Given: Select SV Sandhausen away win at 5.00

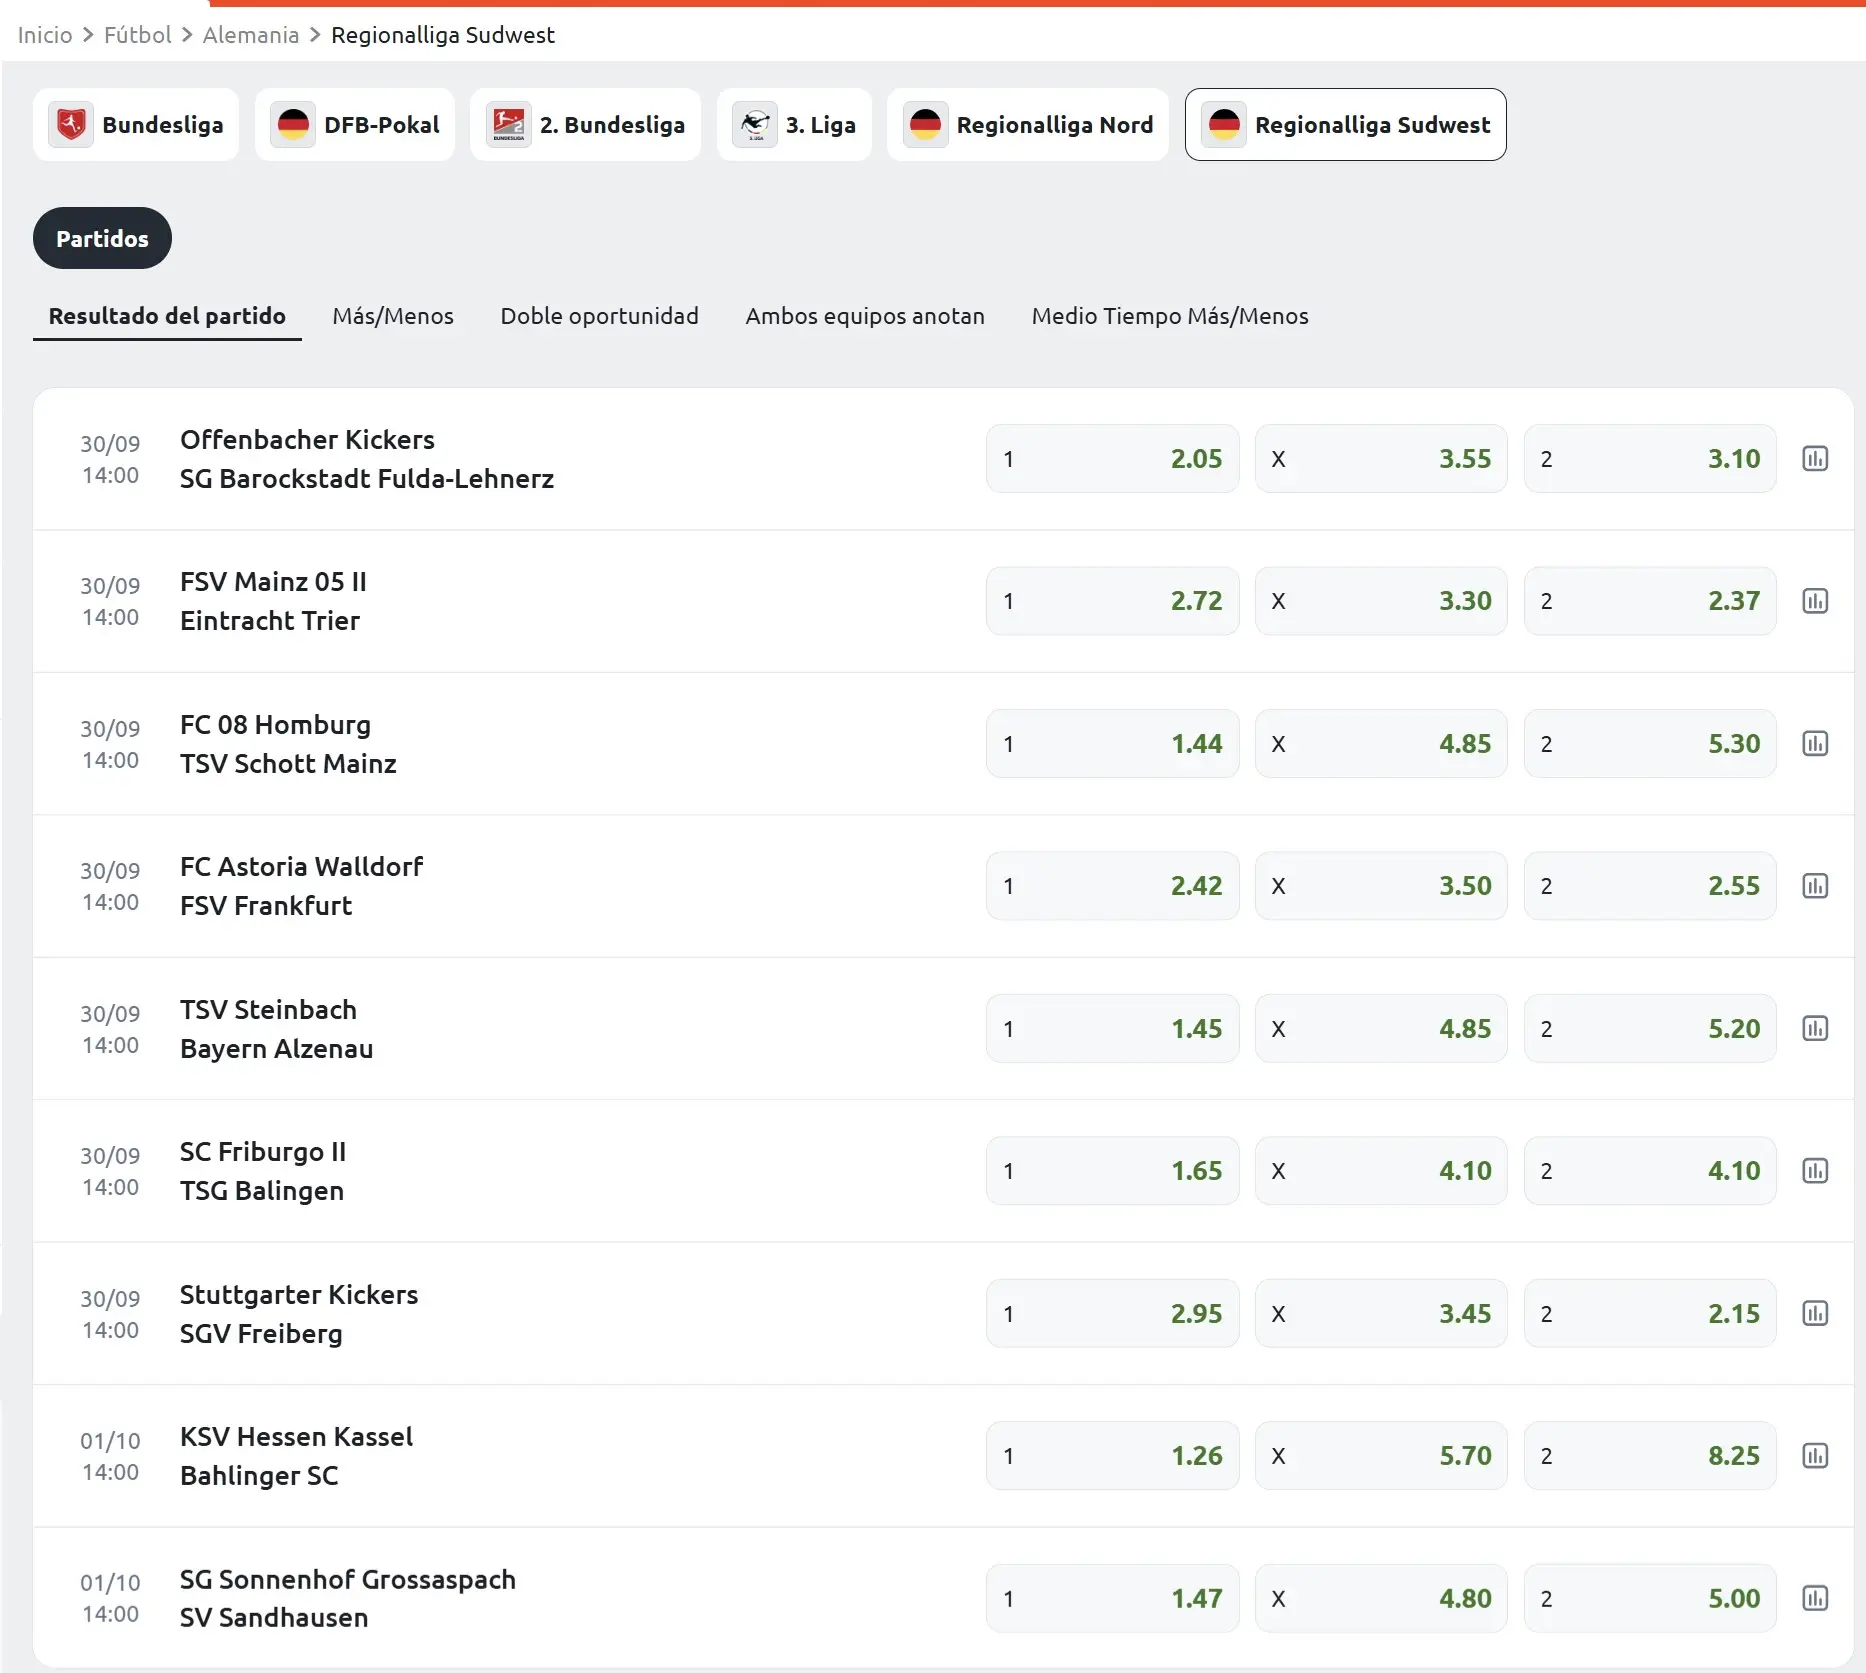Looking at the screenshot, I should coord(1649,1598).
